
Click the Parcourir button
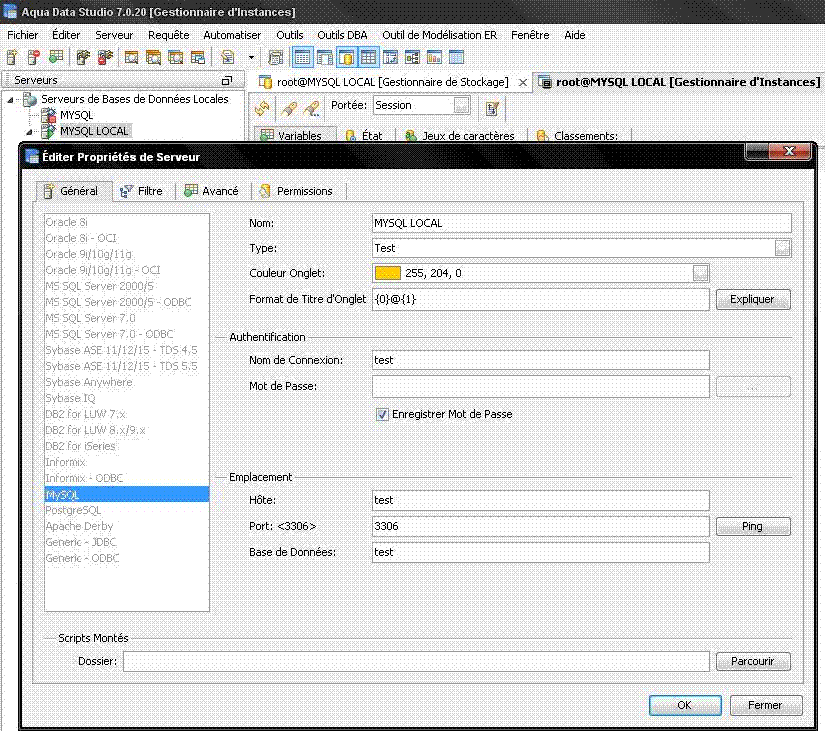click(x=753, y=662)
